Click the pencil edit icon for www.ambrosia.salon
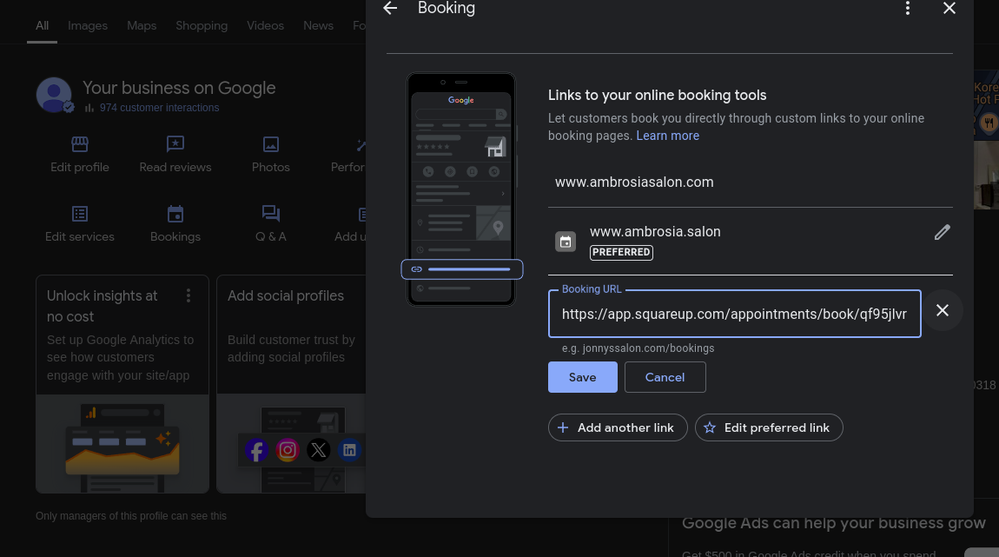This screenshot has height=557, width=999. tap(941, 232)
